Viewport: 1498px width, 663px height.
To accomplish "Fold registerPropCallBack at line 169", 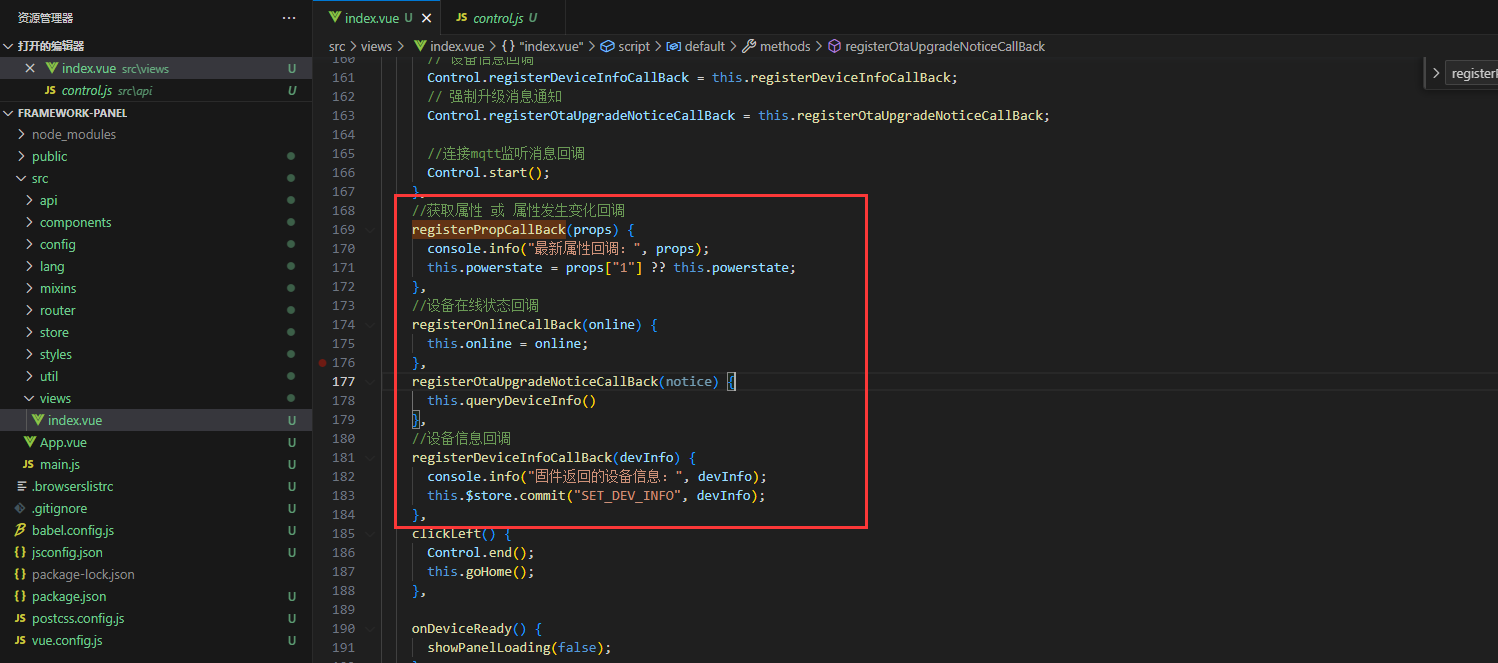I will tap(371, 229).
